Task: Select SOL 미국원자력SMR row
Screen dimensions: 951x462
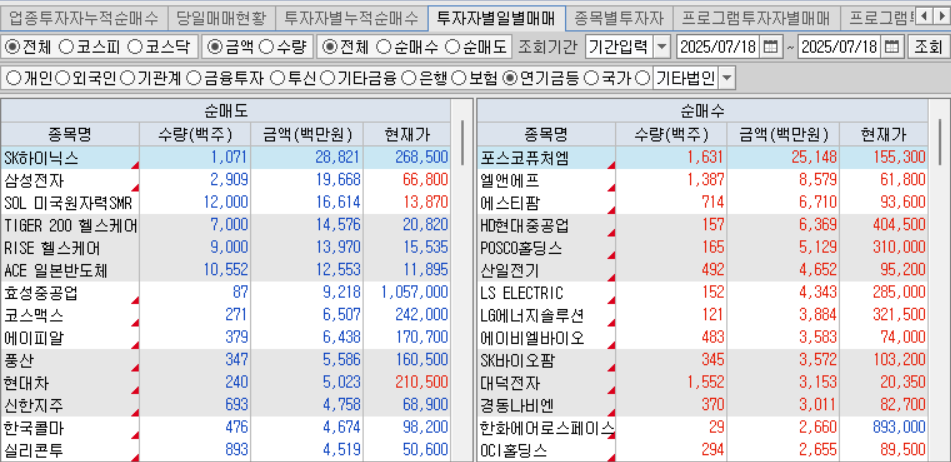Action: click(226, 203)
